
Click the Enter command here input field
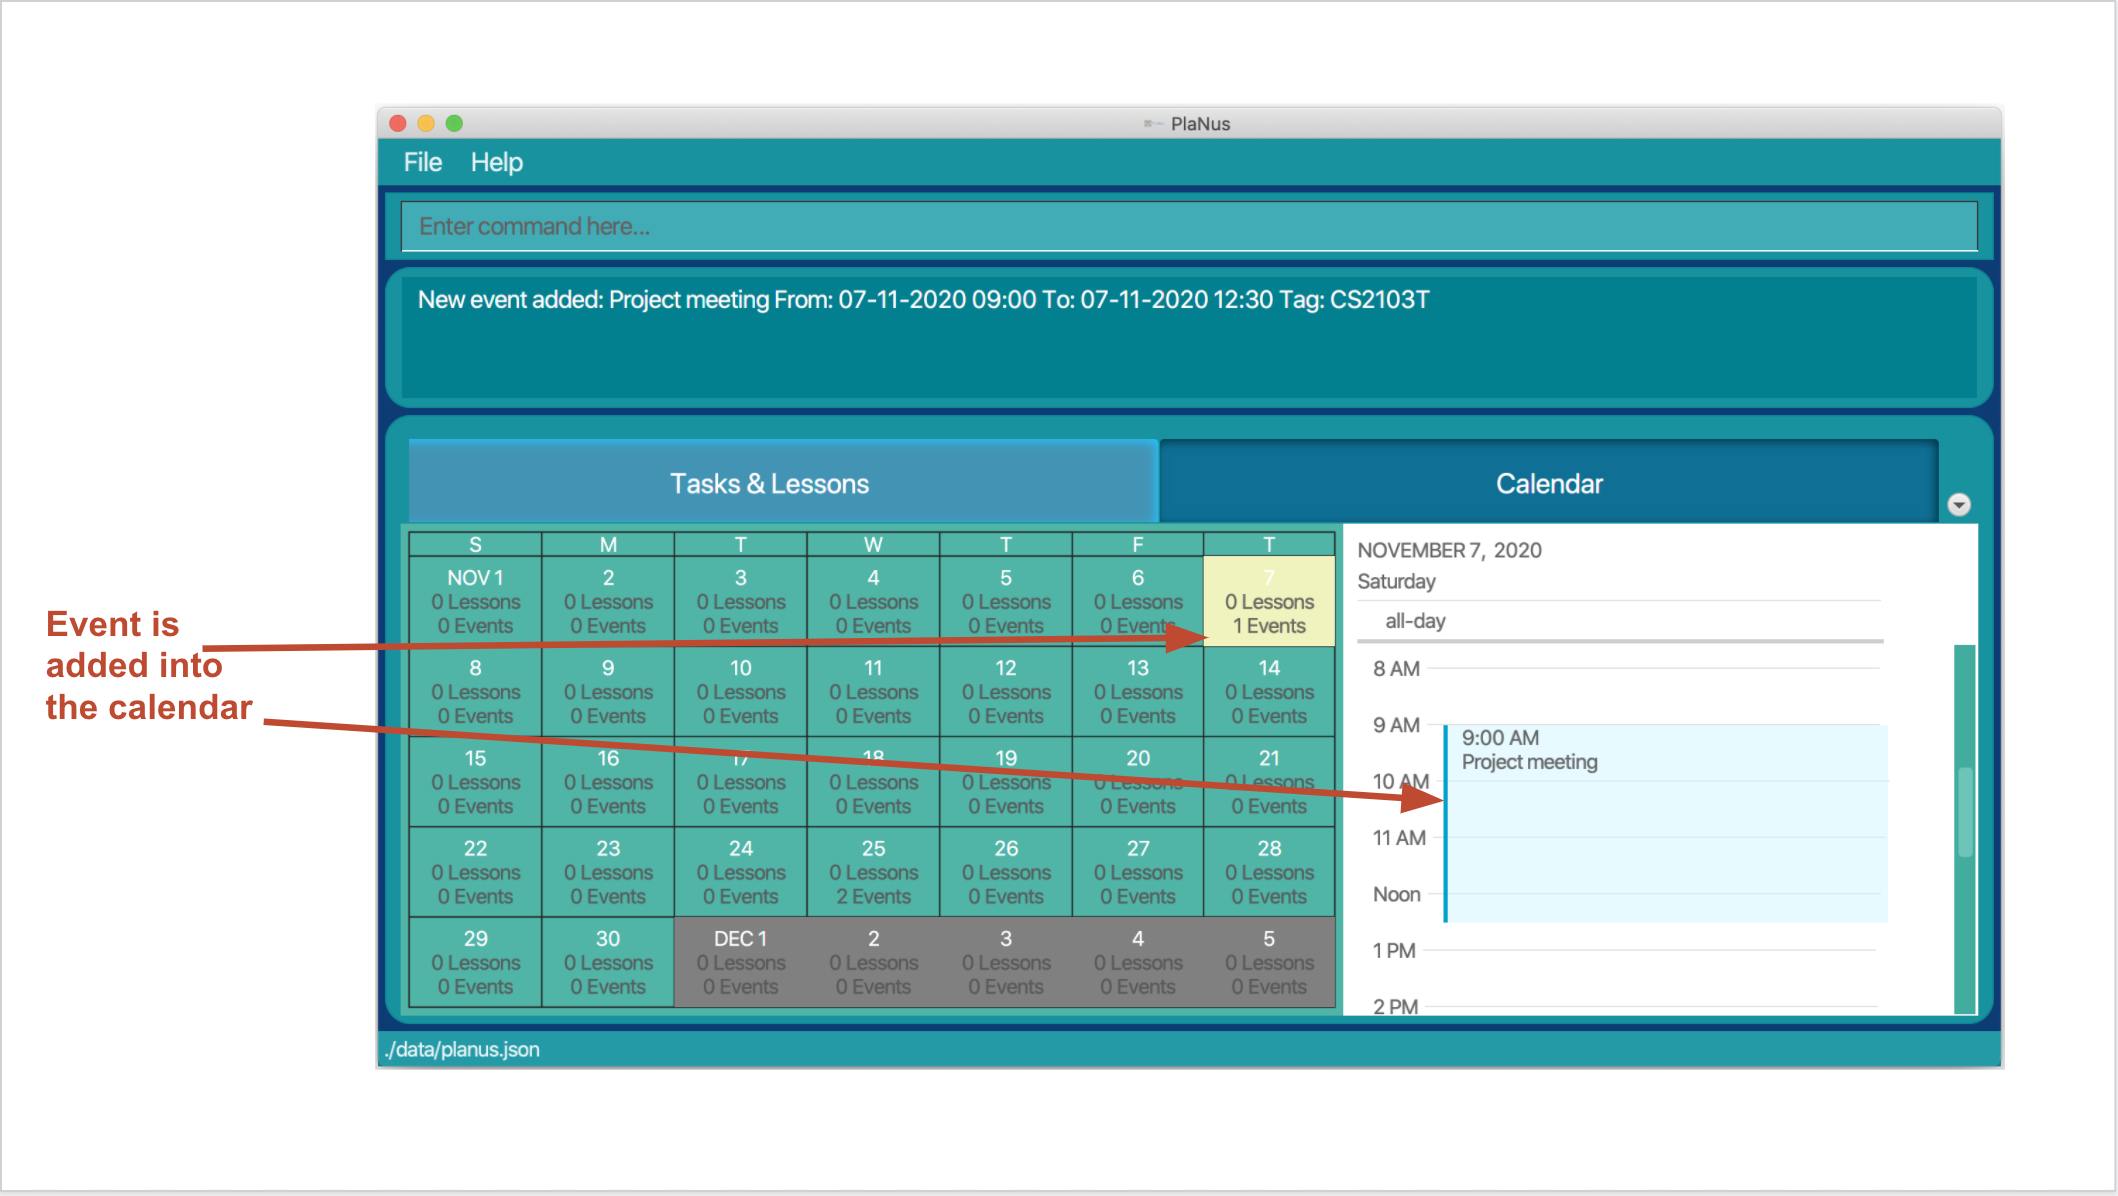1189,226
